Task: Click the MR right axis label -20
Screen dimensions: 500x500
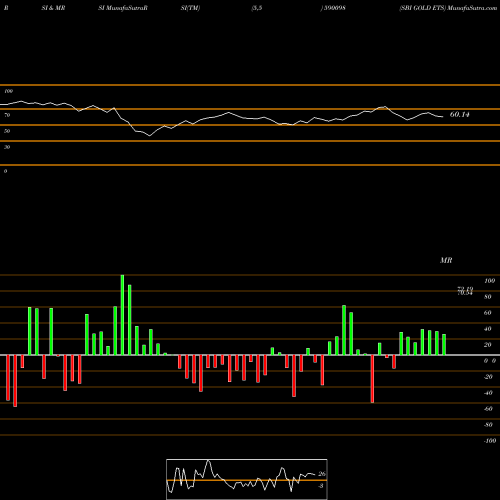Action: tap(488, 377)
